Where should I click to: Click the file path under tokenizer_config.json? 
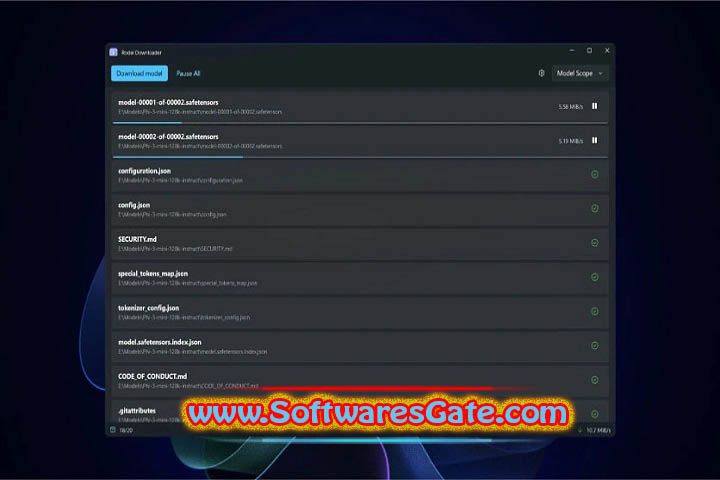point(184,317)
